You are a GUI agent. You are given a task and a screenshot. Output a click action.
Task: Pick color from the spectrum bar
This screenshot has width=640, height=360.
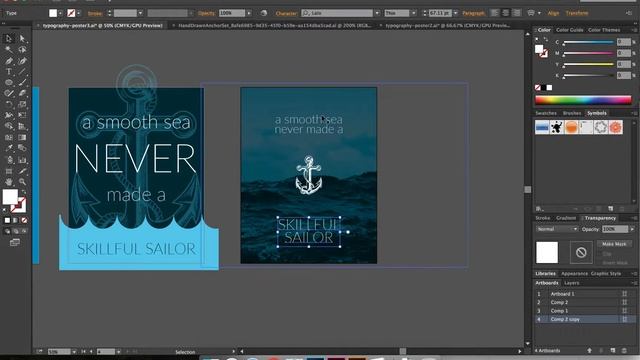(583, 100)
